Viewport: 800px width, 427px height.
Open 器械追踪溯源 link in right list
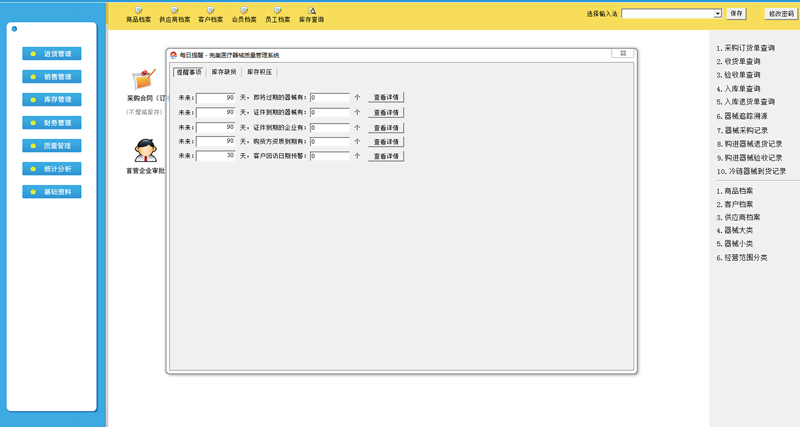tap(746, 116)
